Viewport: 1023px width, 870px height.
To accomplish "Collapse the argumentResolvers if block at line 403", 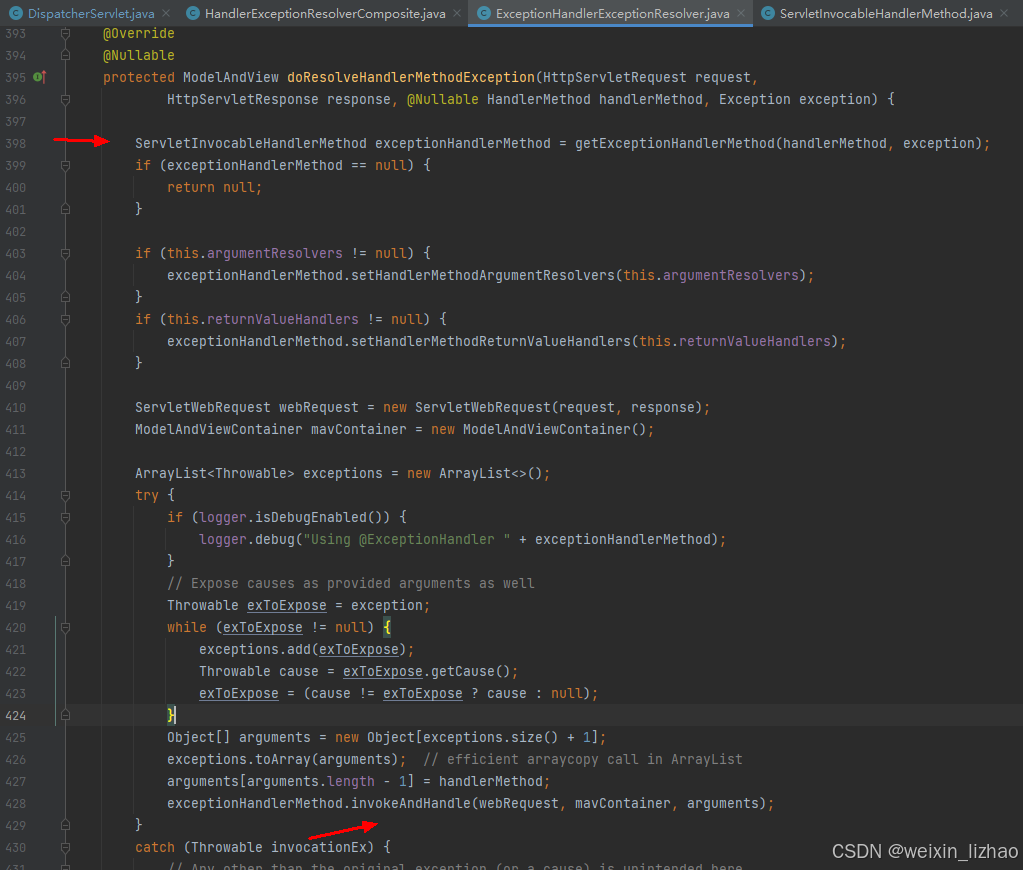I will 65,253.
